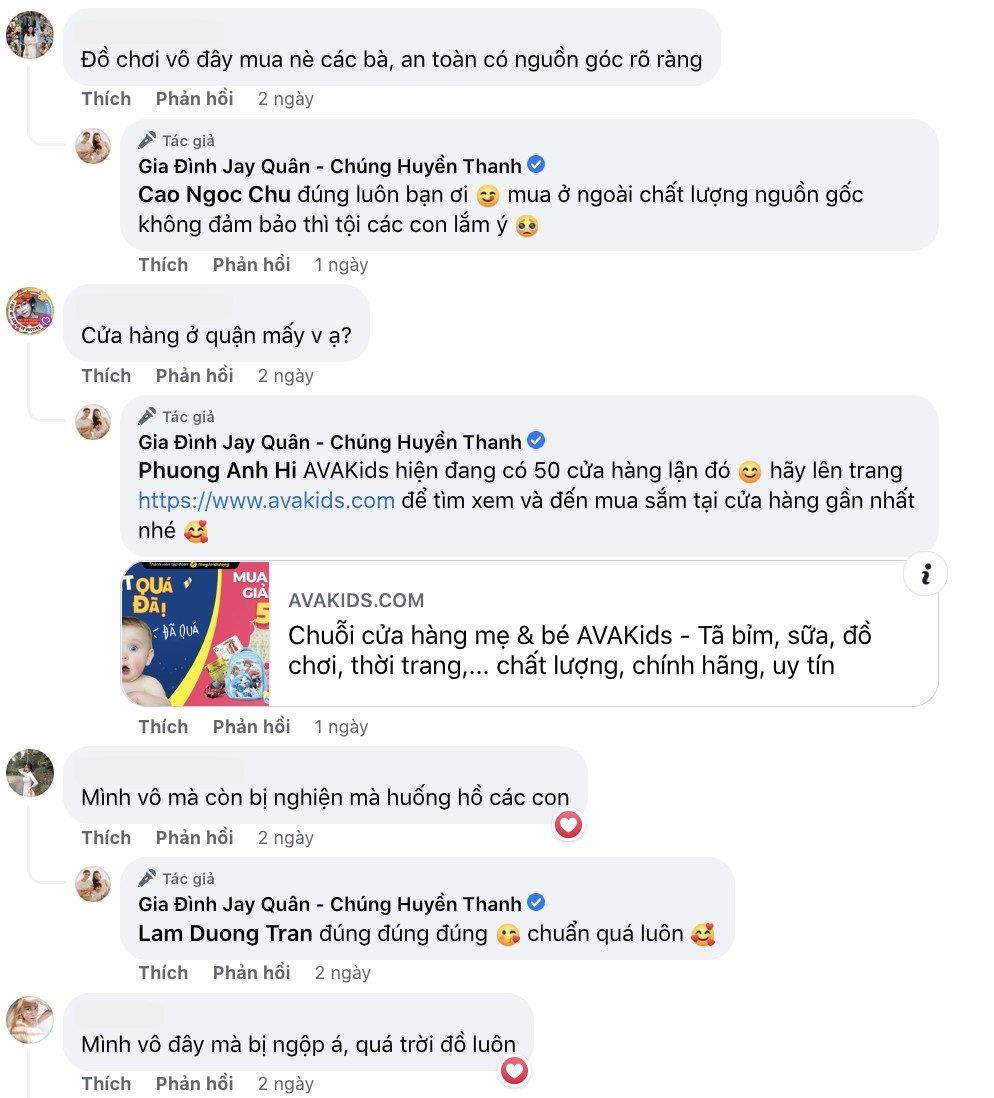Open avatar of 'Cửa hàng ở quận mấy' commenter
Viewport: 994px width, 1098px height.
coord(30,311)
